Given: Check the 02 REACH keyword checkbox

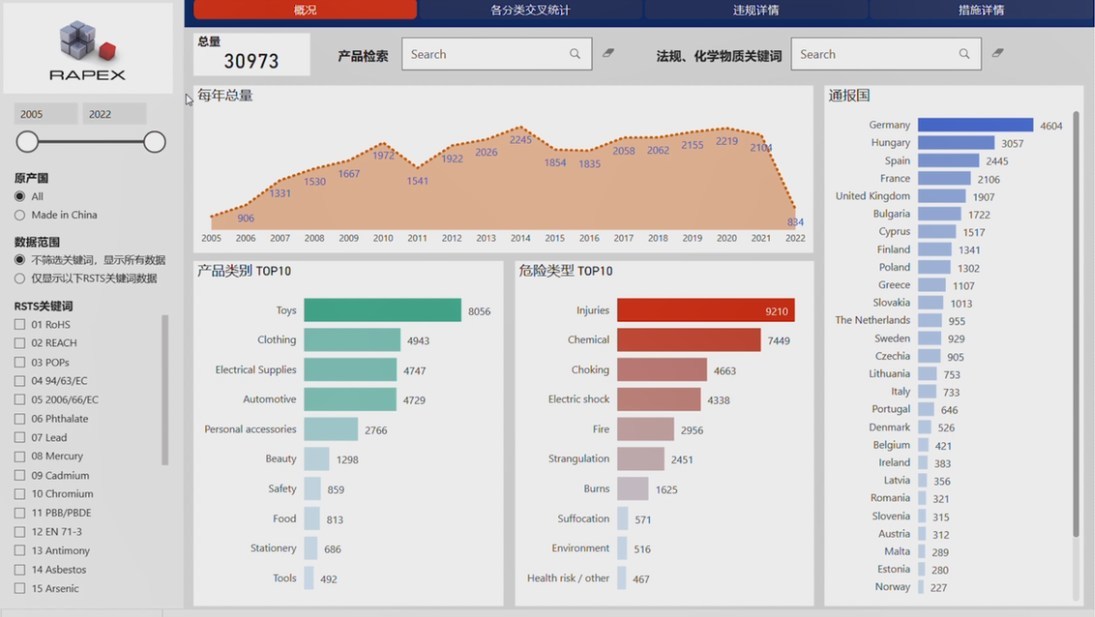Looking at the screenshot, I should click(x=20, y=343).
